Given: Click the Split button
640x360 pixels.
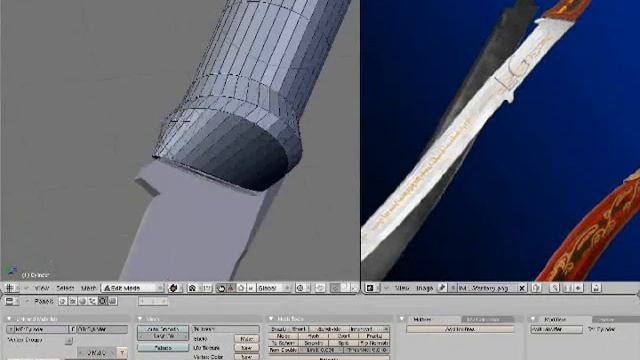Looking at the screenshot, I should click(x=344, y=343).
